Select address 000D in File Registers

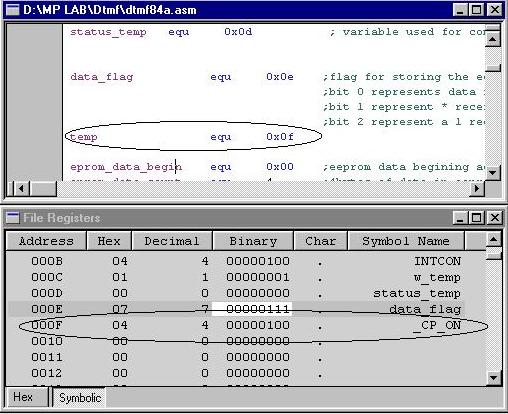coord(47,293)
